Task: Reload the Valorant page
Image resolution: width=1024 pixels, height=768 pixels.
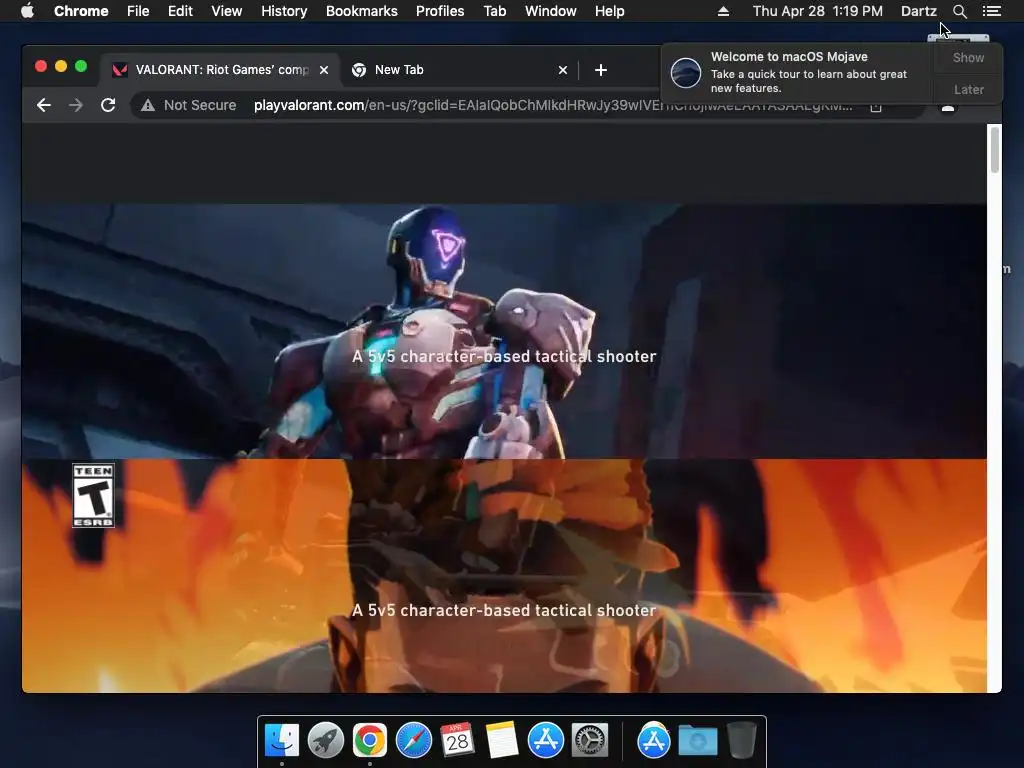Action: pyautogui.click(x=108, y=105)
